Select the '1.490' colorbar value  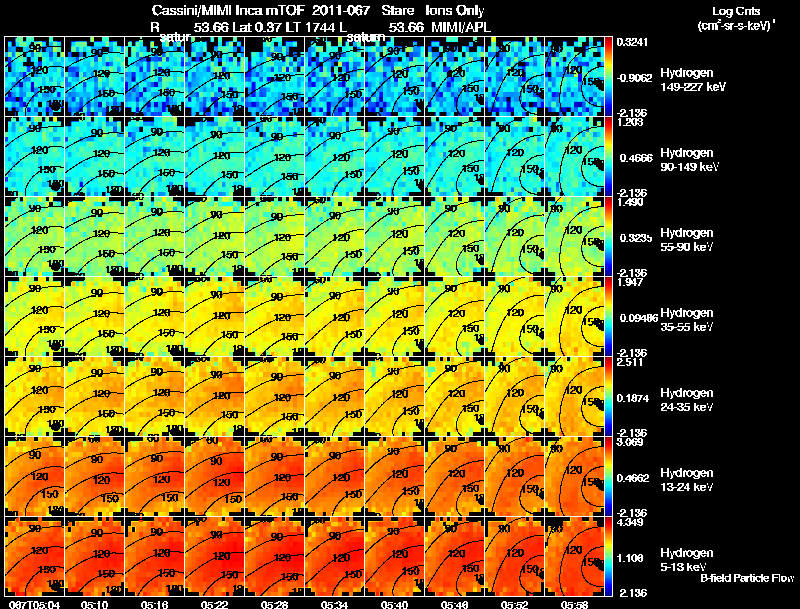point(630,202)
